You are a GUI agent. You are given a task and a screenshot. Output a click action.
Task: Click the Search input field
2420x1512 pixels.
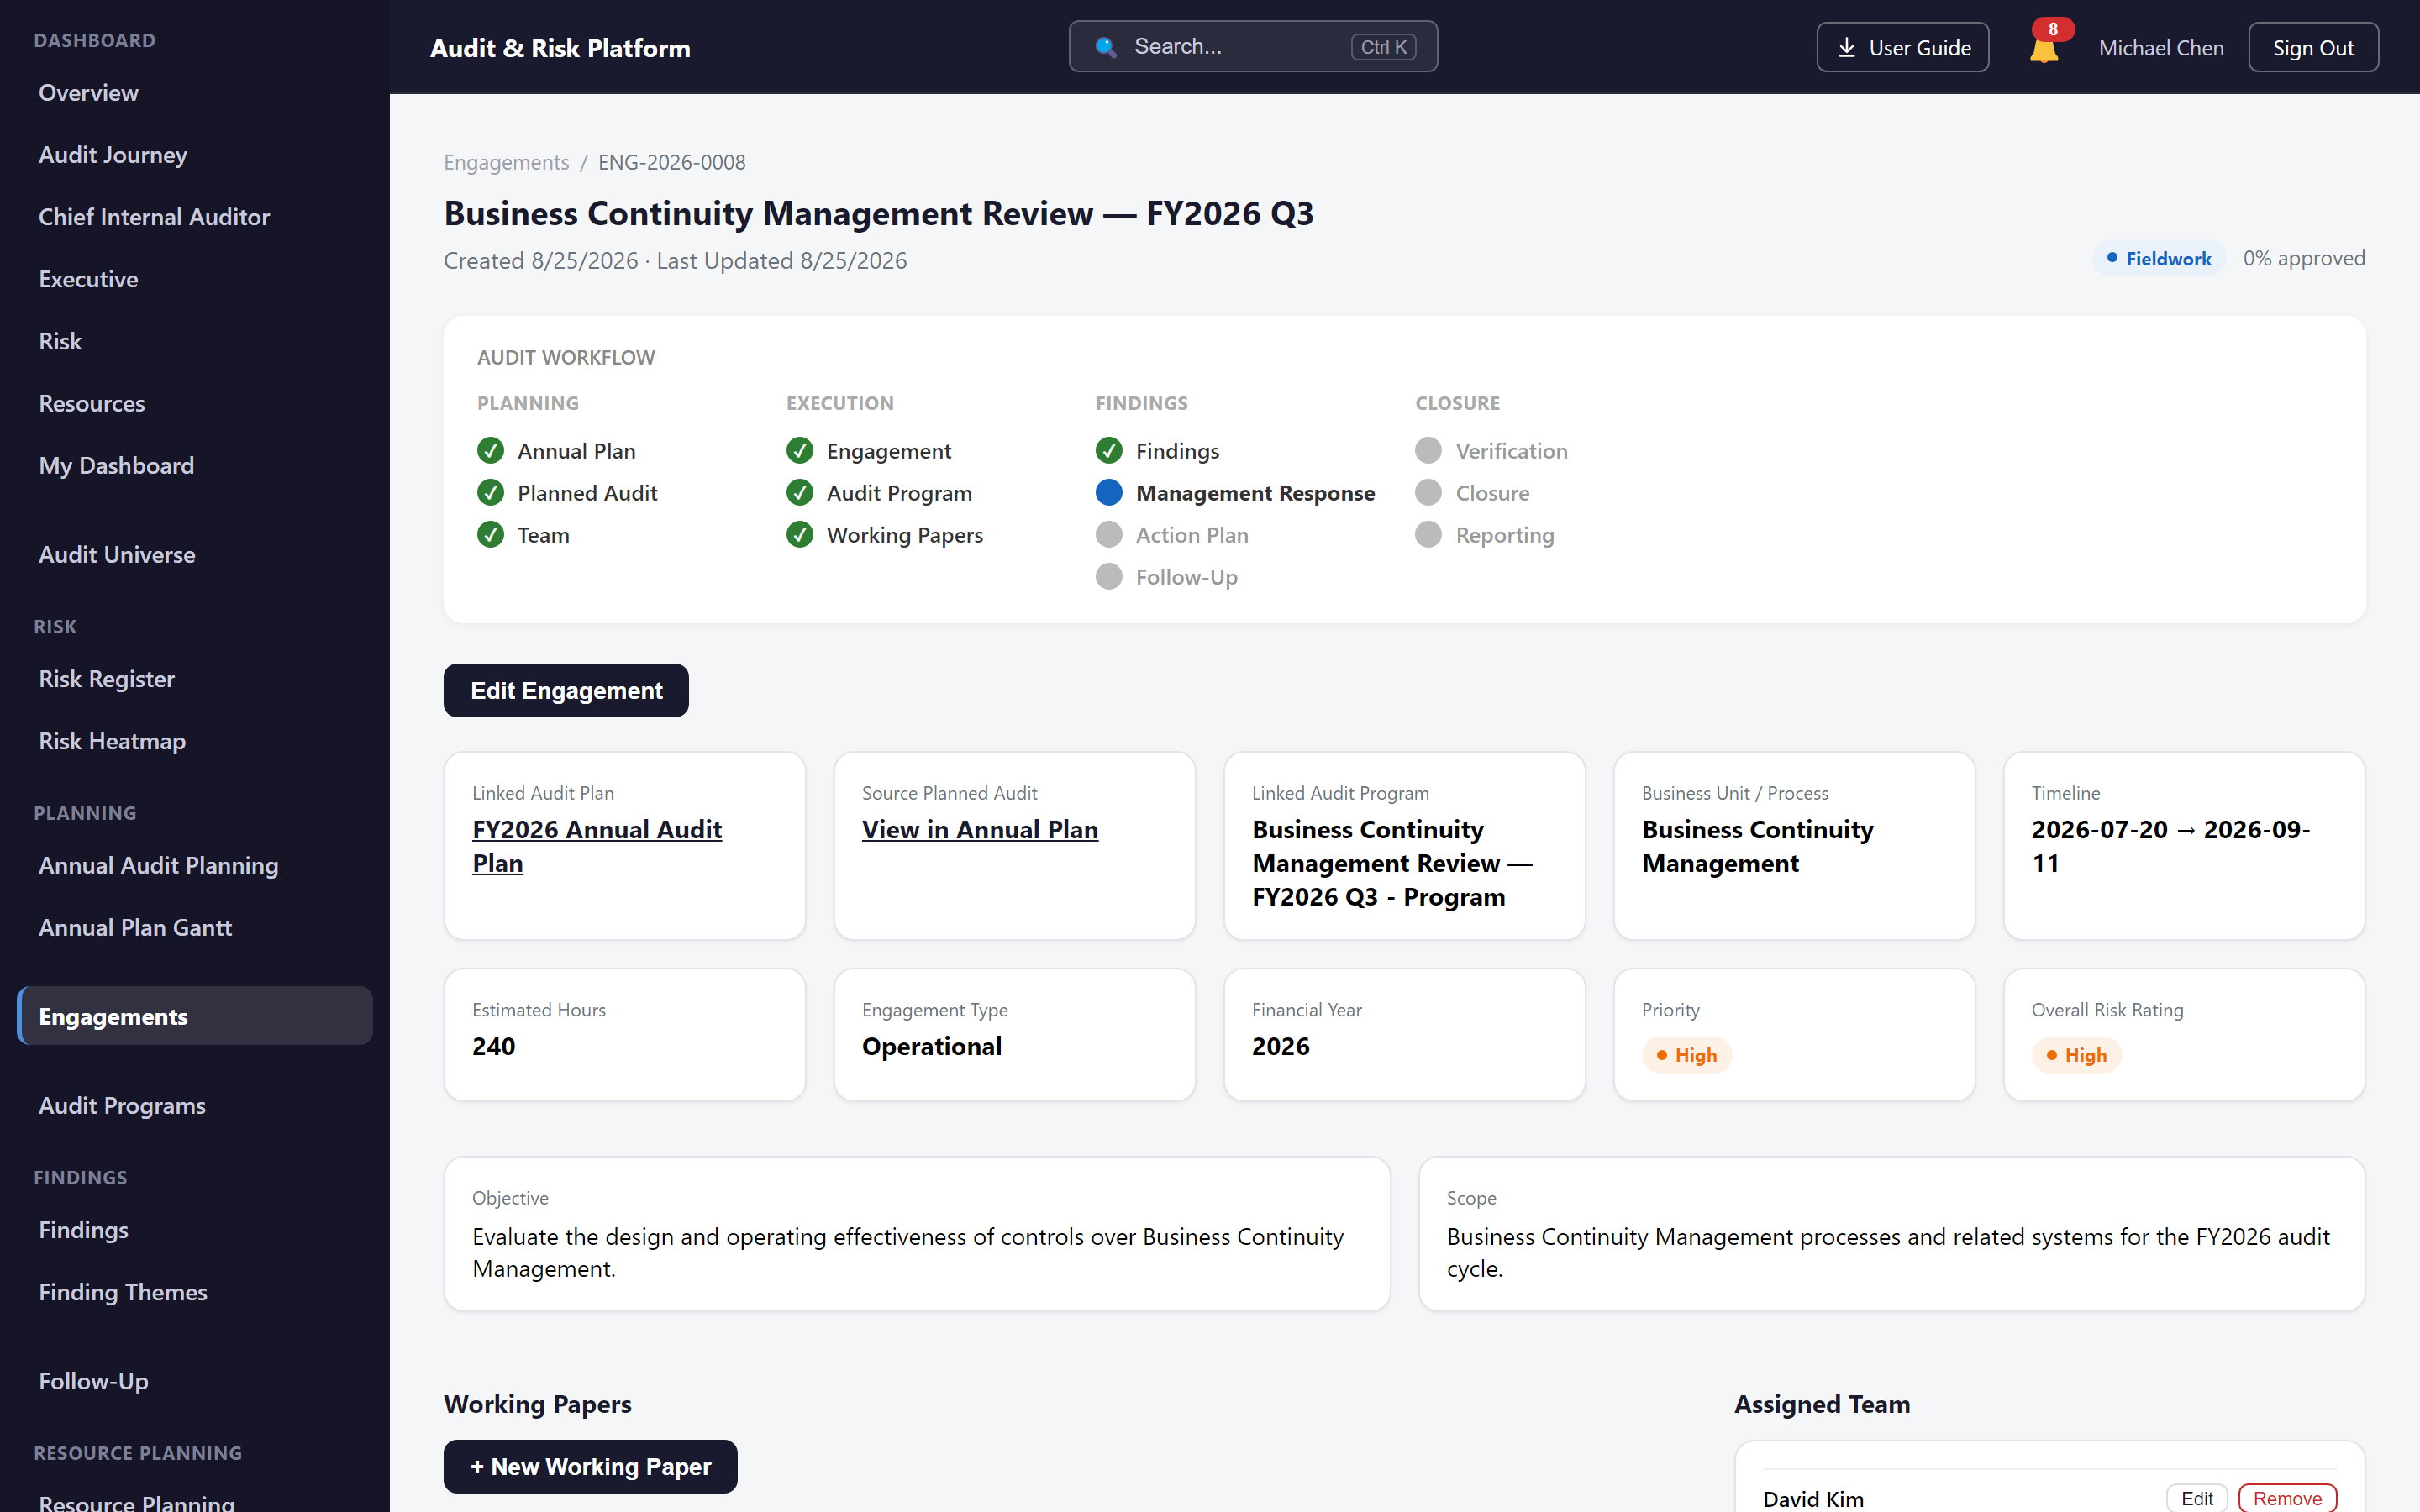[1253, 46]
